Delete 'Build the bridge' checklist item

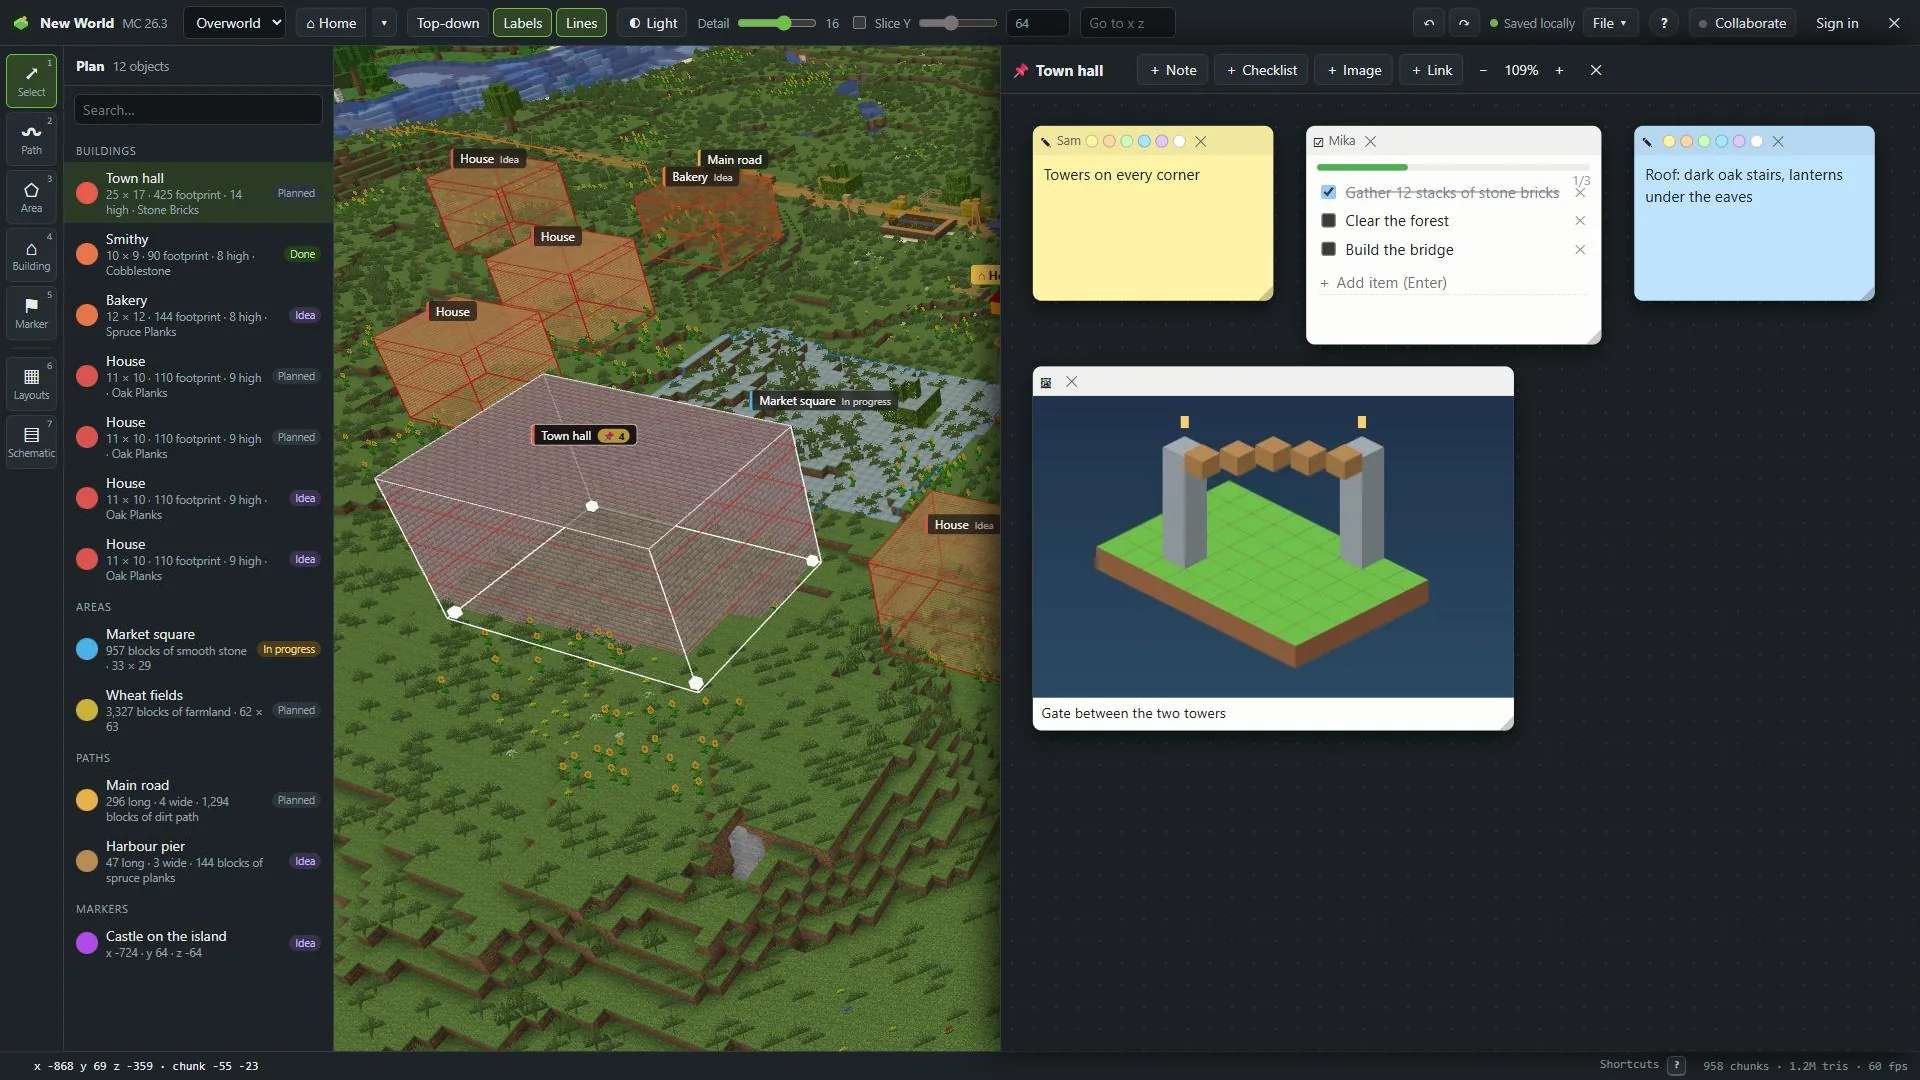1580,250
